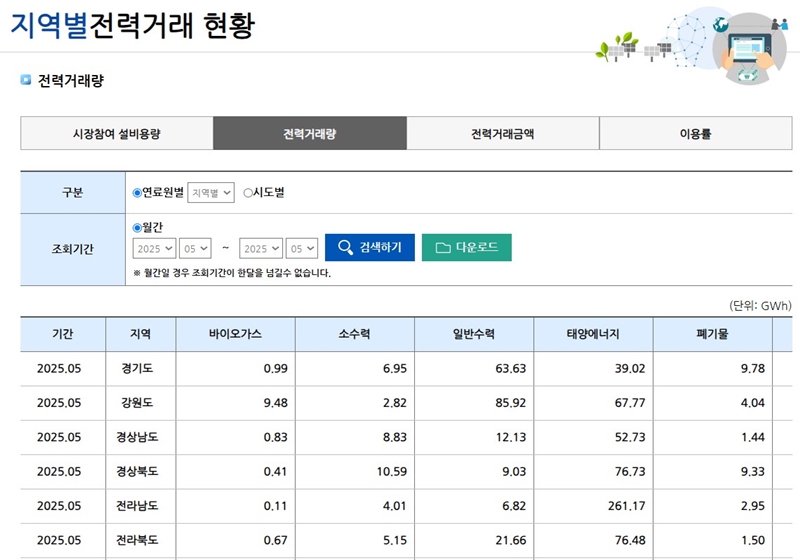Click the 1.50 waste value for 전라북도

pos(753,540)
